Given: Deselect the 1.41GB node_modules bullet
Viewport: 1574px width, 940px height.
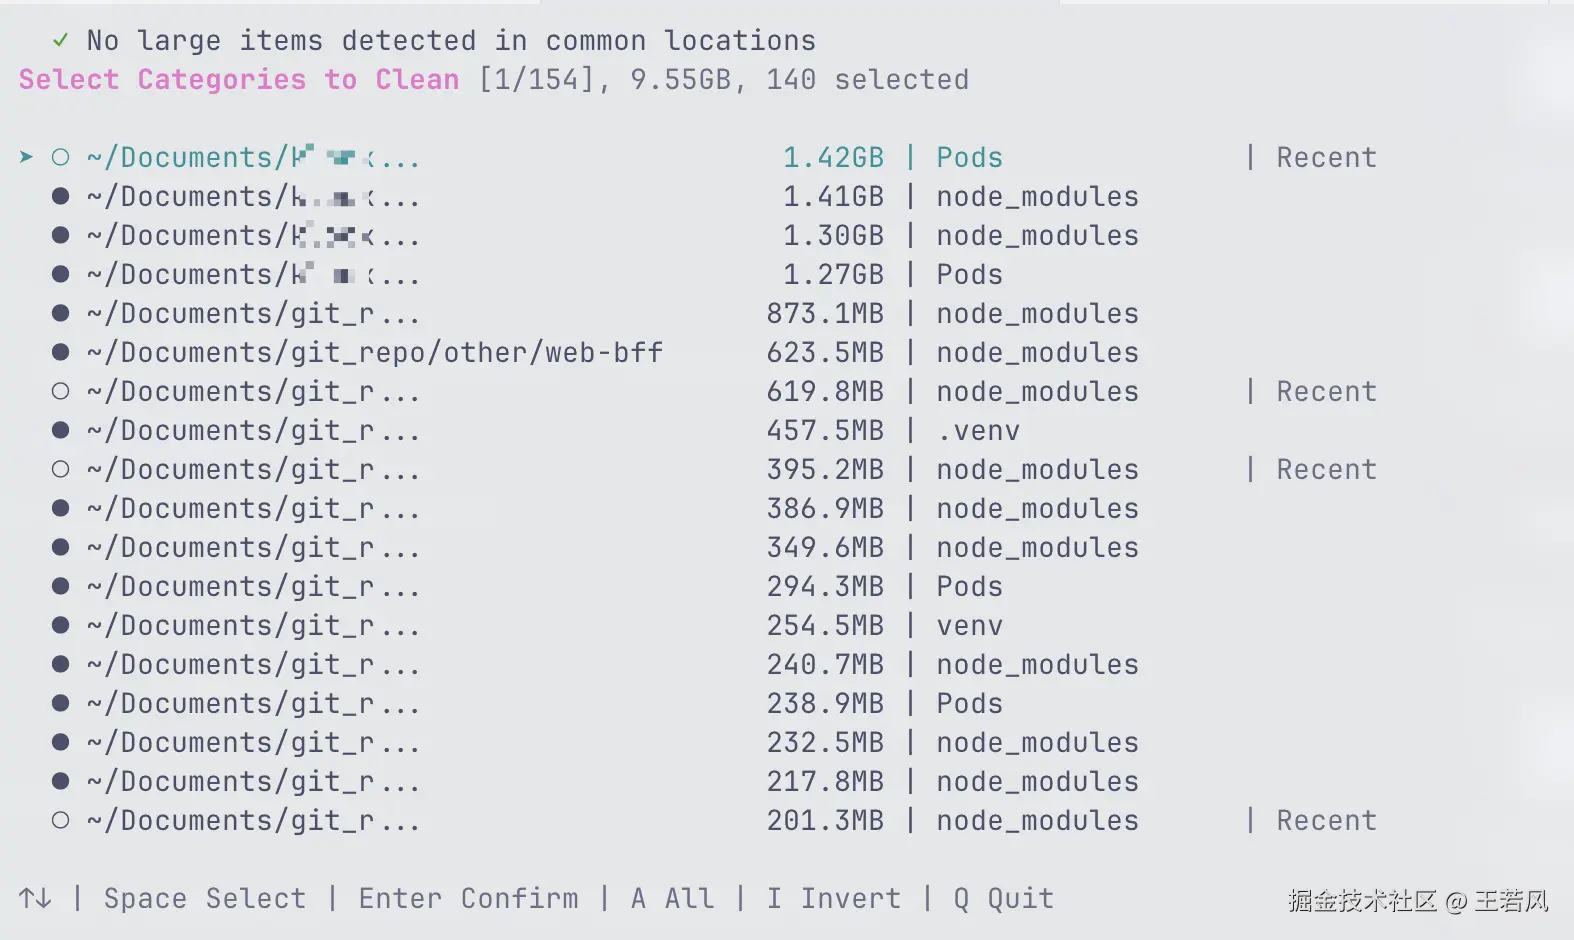Looking at the screenshot, I should coord(61,196).
